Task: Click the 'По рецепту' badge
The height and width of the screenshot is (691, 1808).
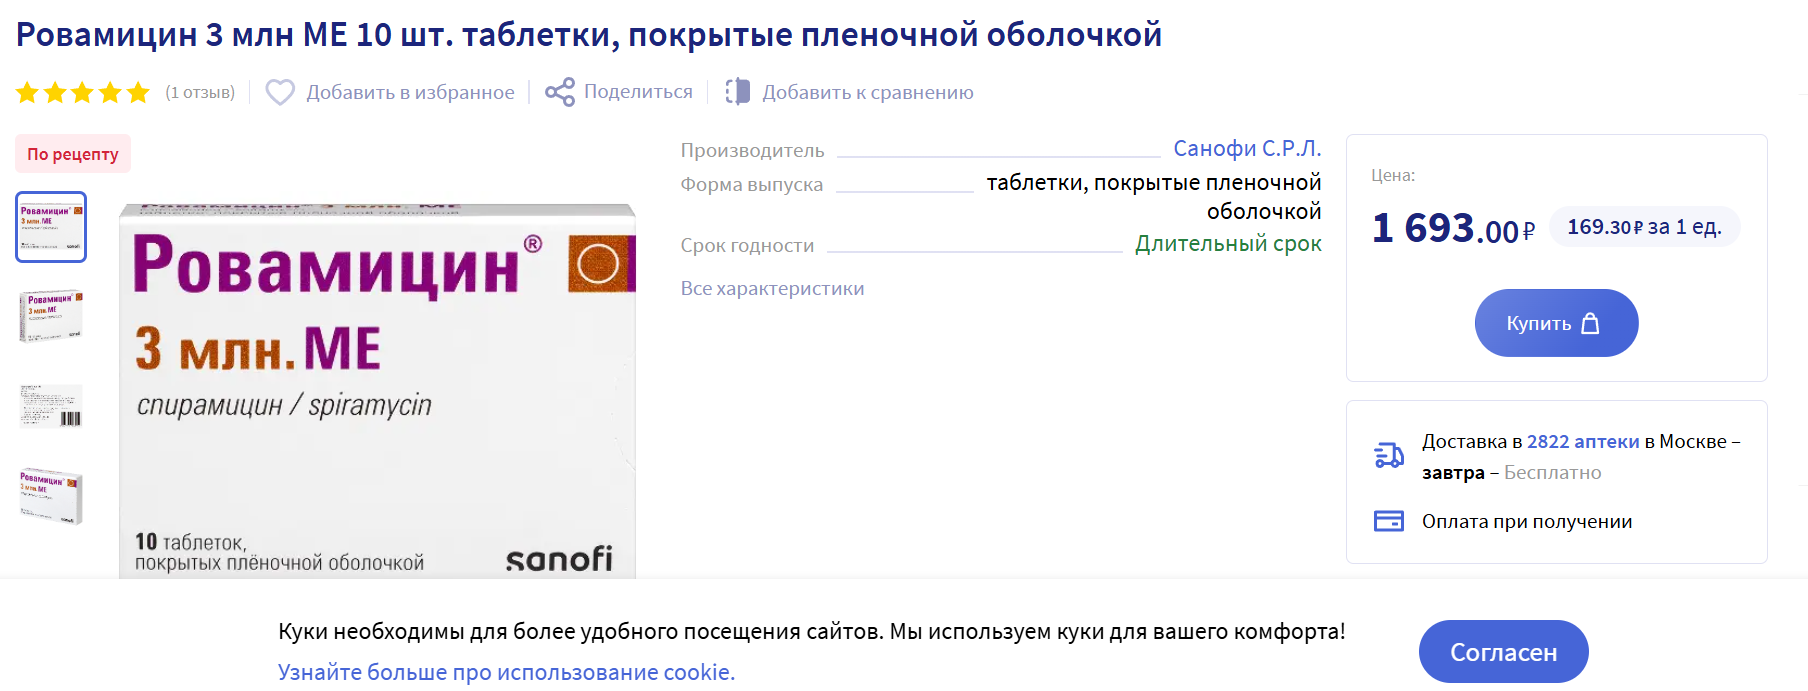Action: coord(73,154)
